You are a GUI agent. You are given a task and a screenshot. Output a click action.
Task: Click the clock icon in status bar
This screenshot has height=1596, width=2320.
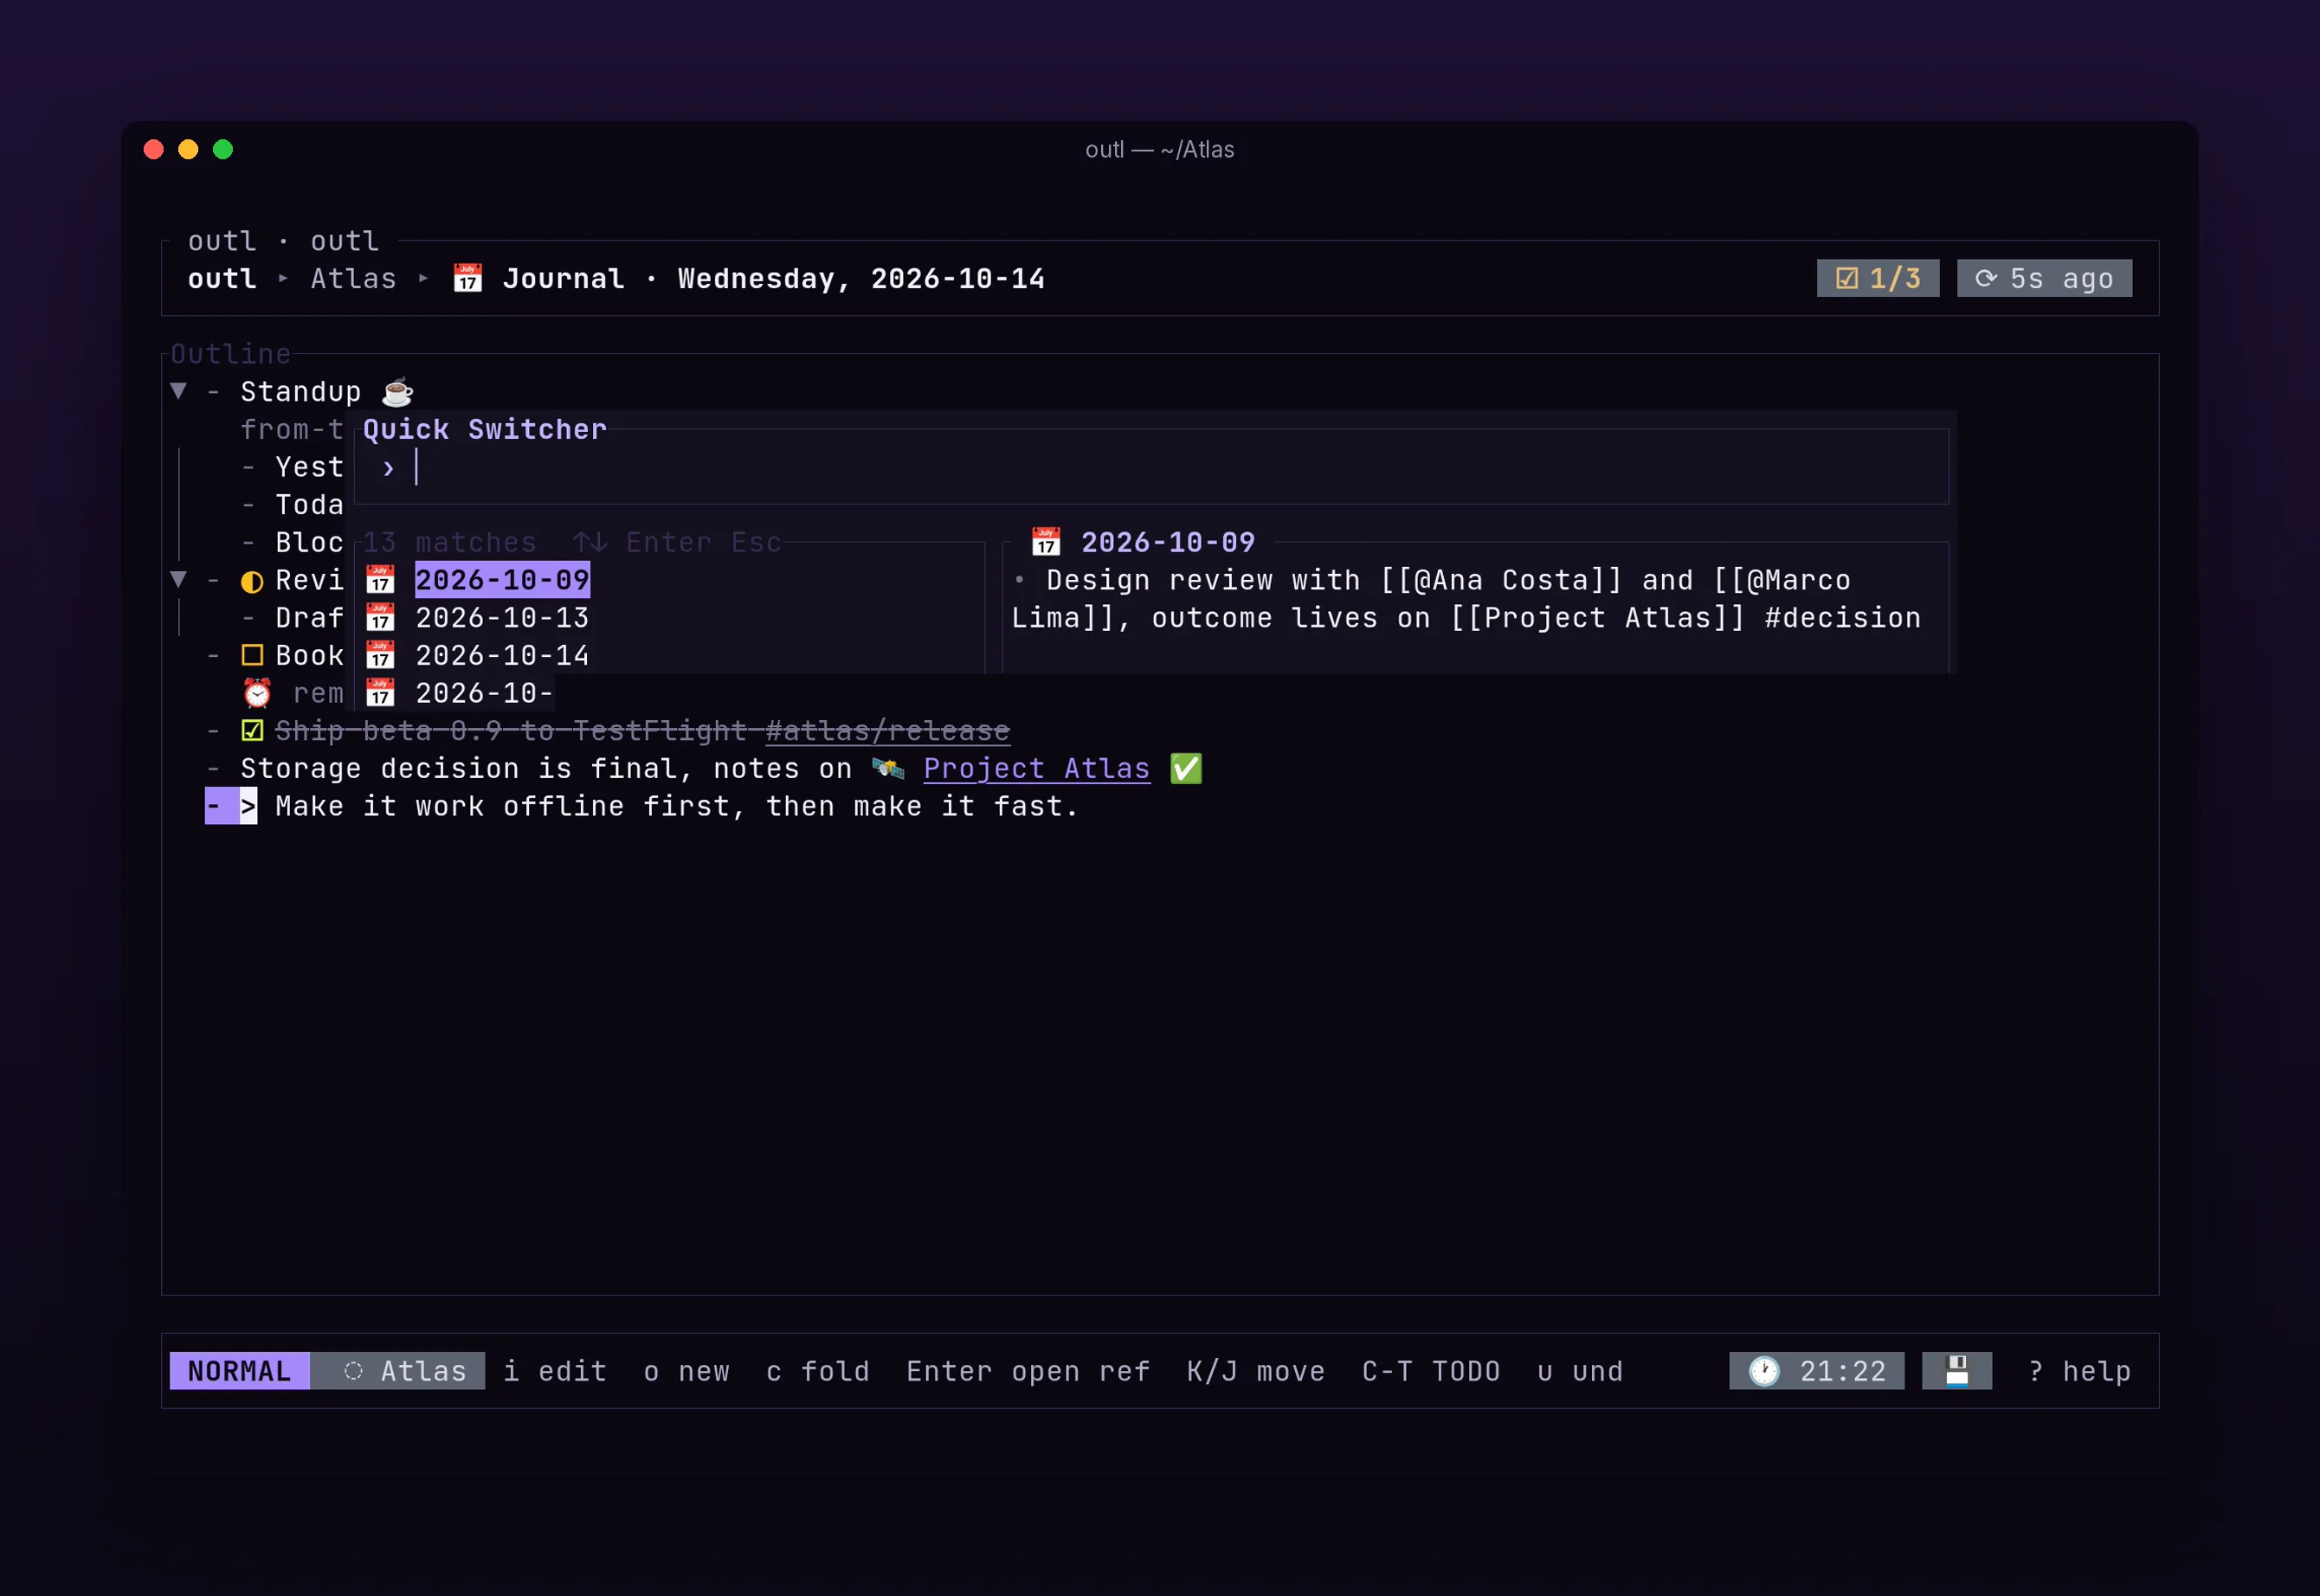click(x=1764, y=1371)
